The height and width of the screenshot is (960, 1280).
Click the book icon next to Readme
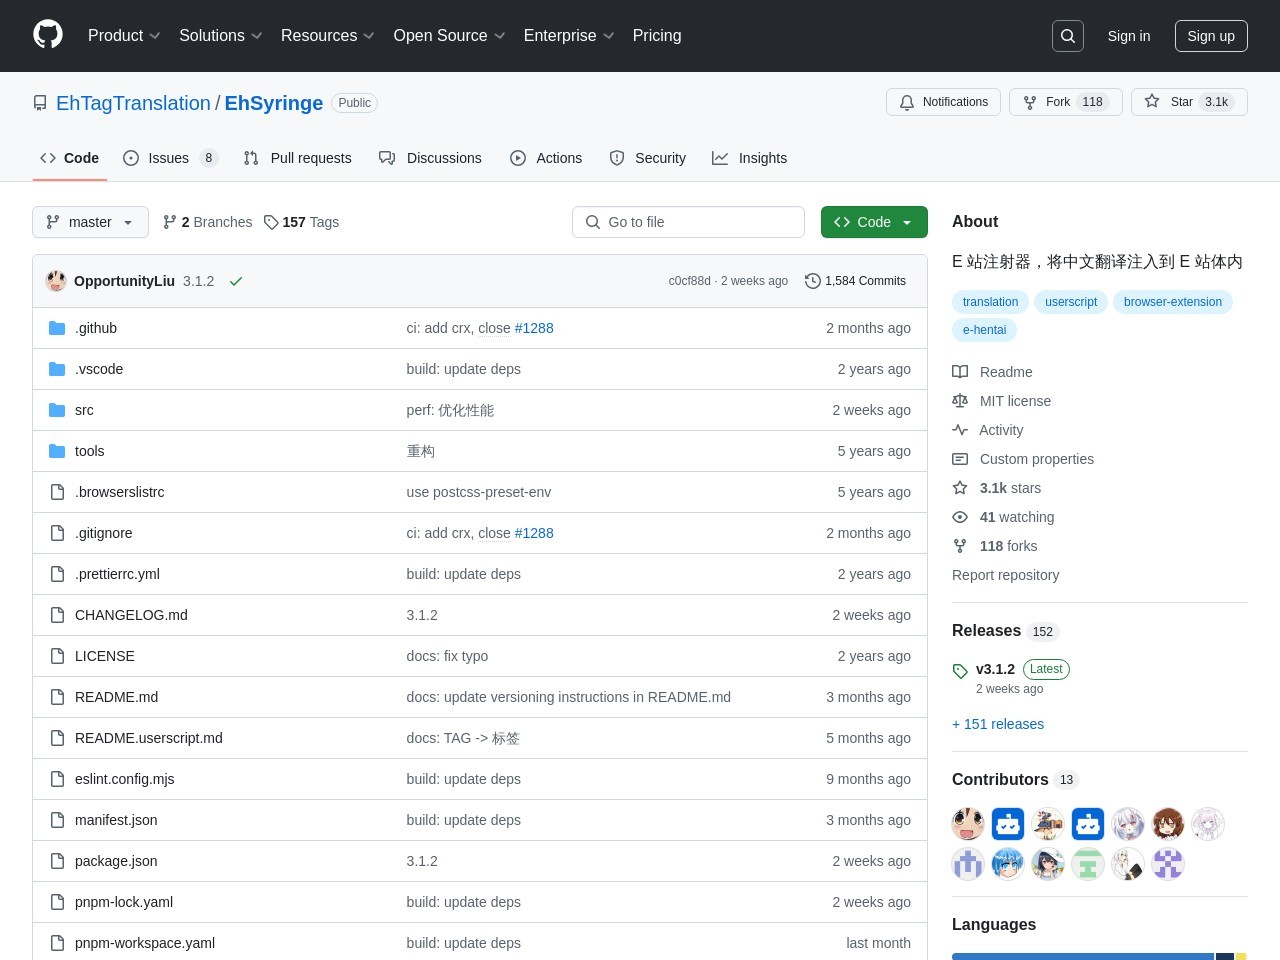click(960, 372)
